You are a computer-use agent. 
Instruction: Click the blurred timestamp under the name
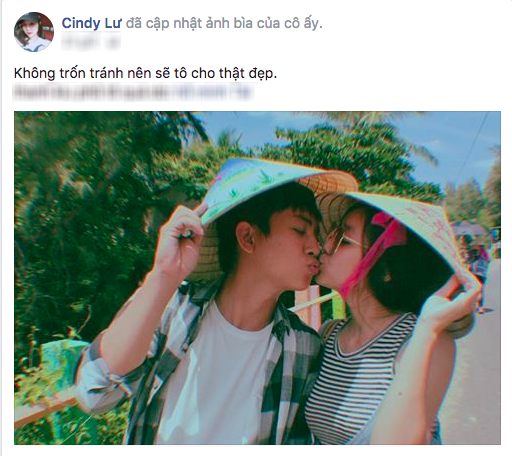coord(91,43)
